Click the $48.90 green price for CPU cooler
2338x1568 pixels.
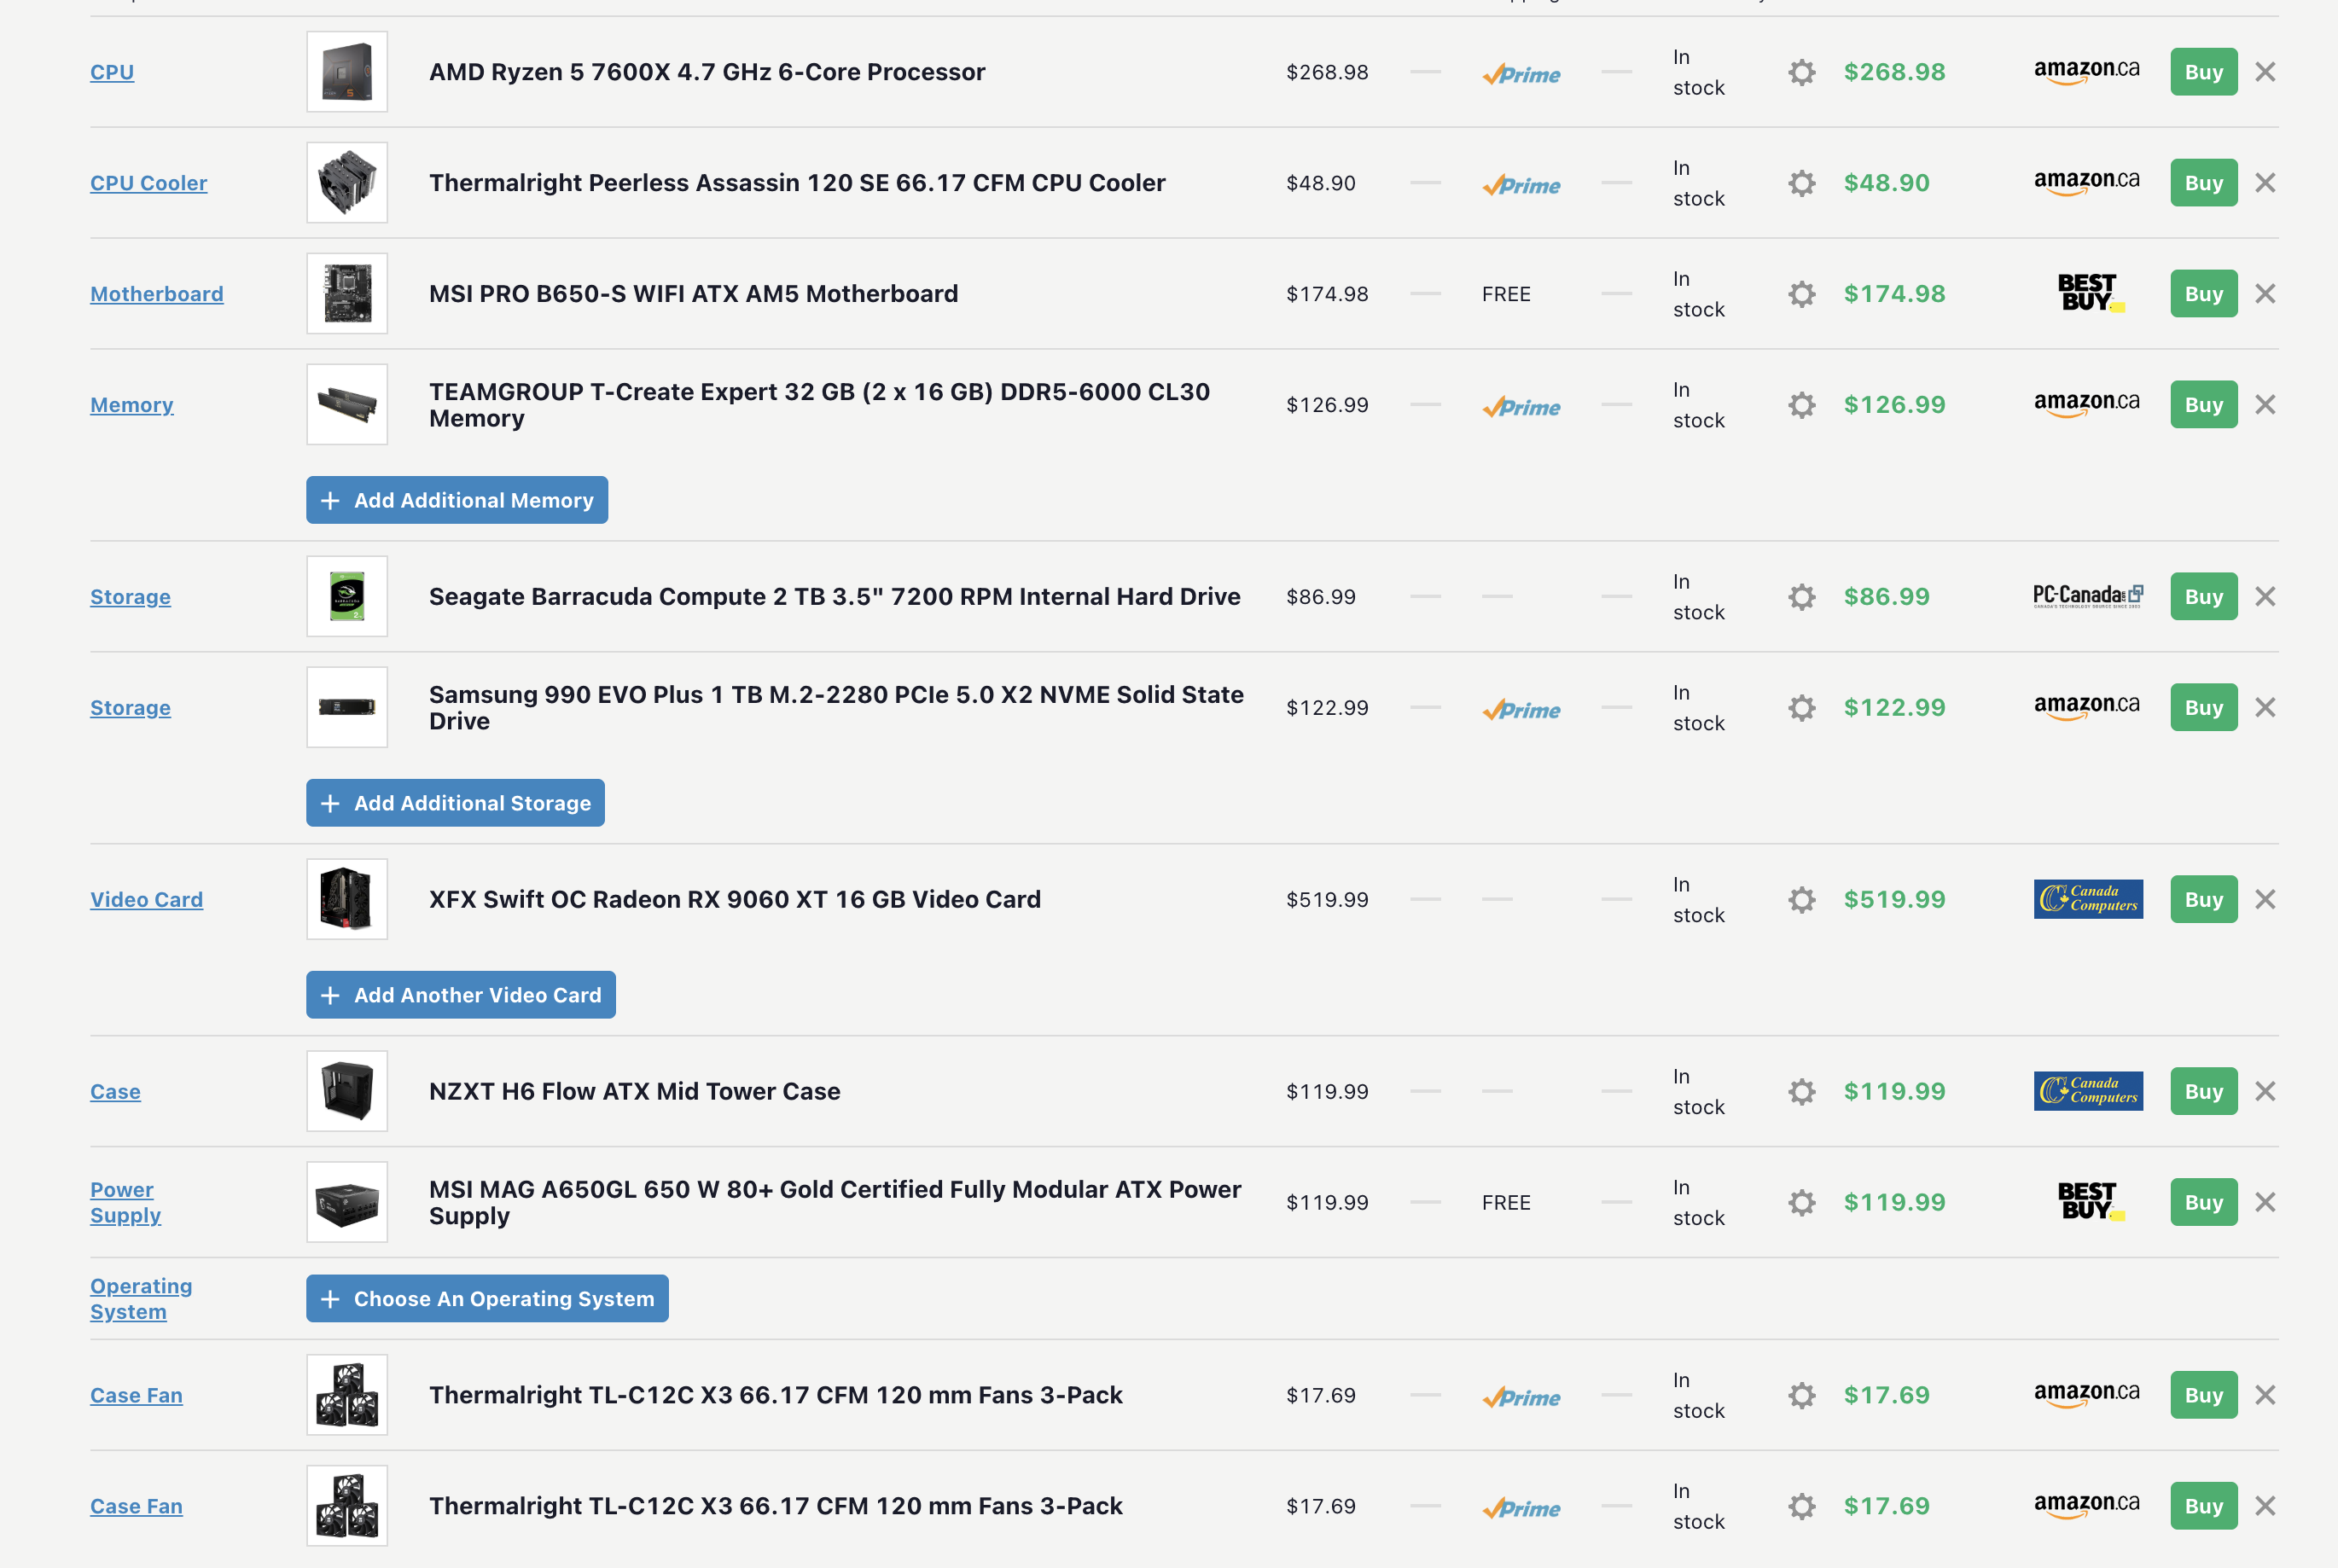click(x=1887, y=183)
